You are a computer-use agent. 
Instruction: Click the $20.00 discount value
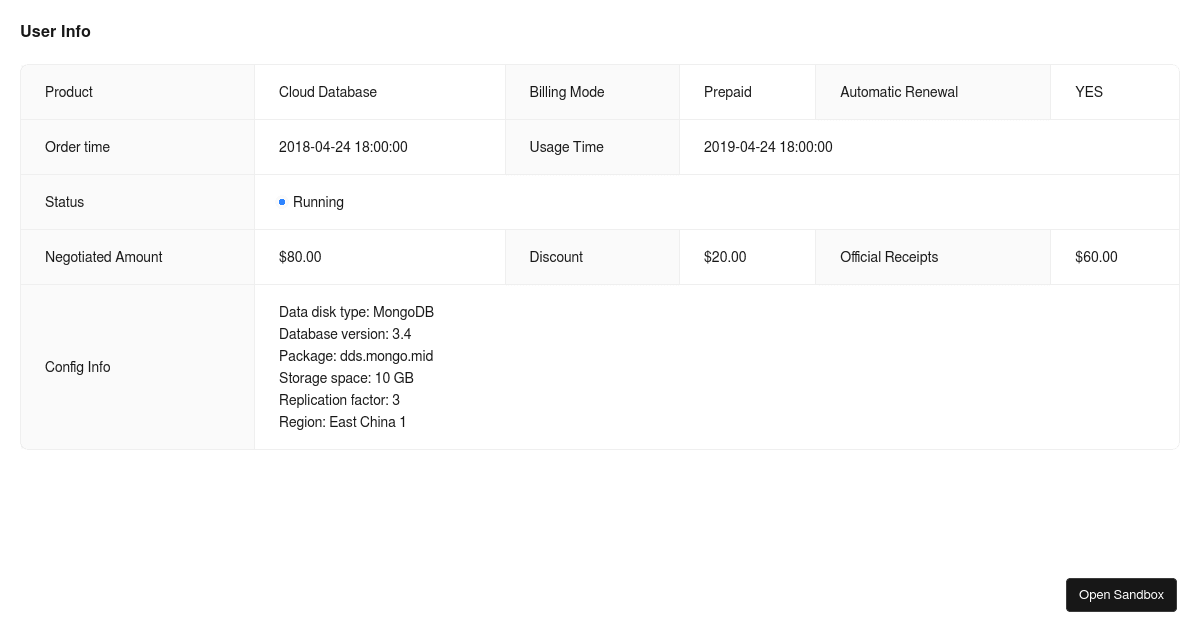725,257
